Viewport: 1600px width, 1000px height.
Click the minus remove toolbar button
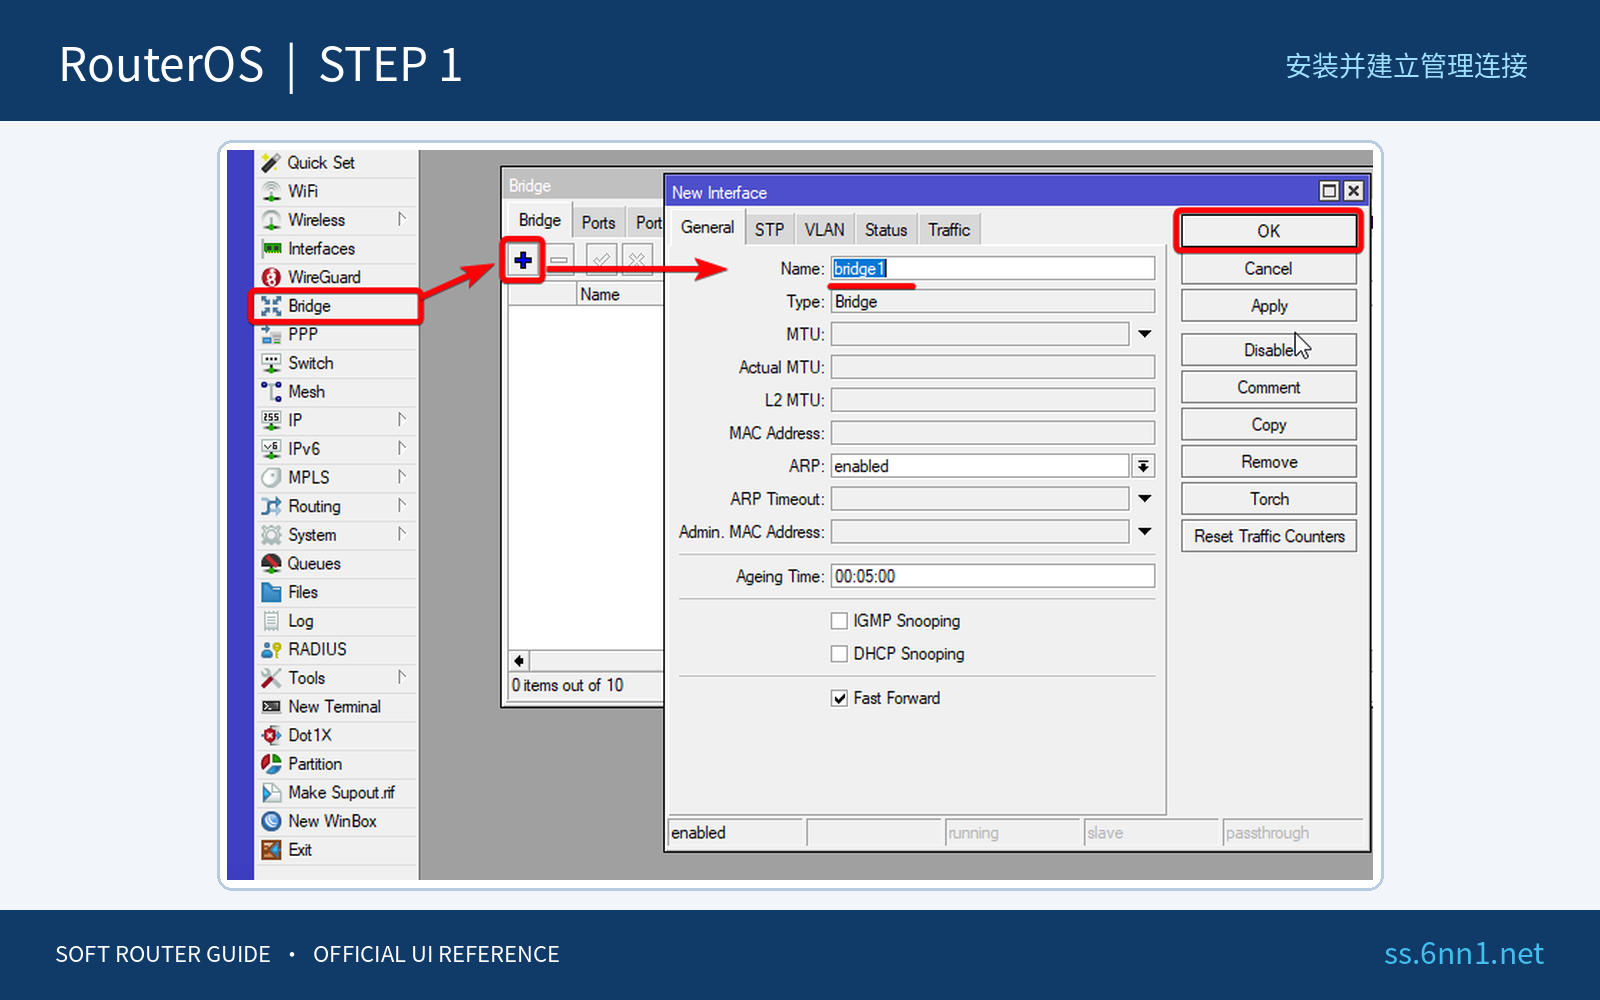pos(559,261)
